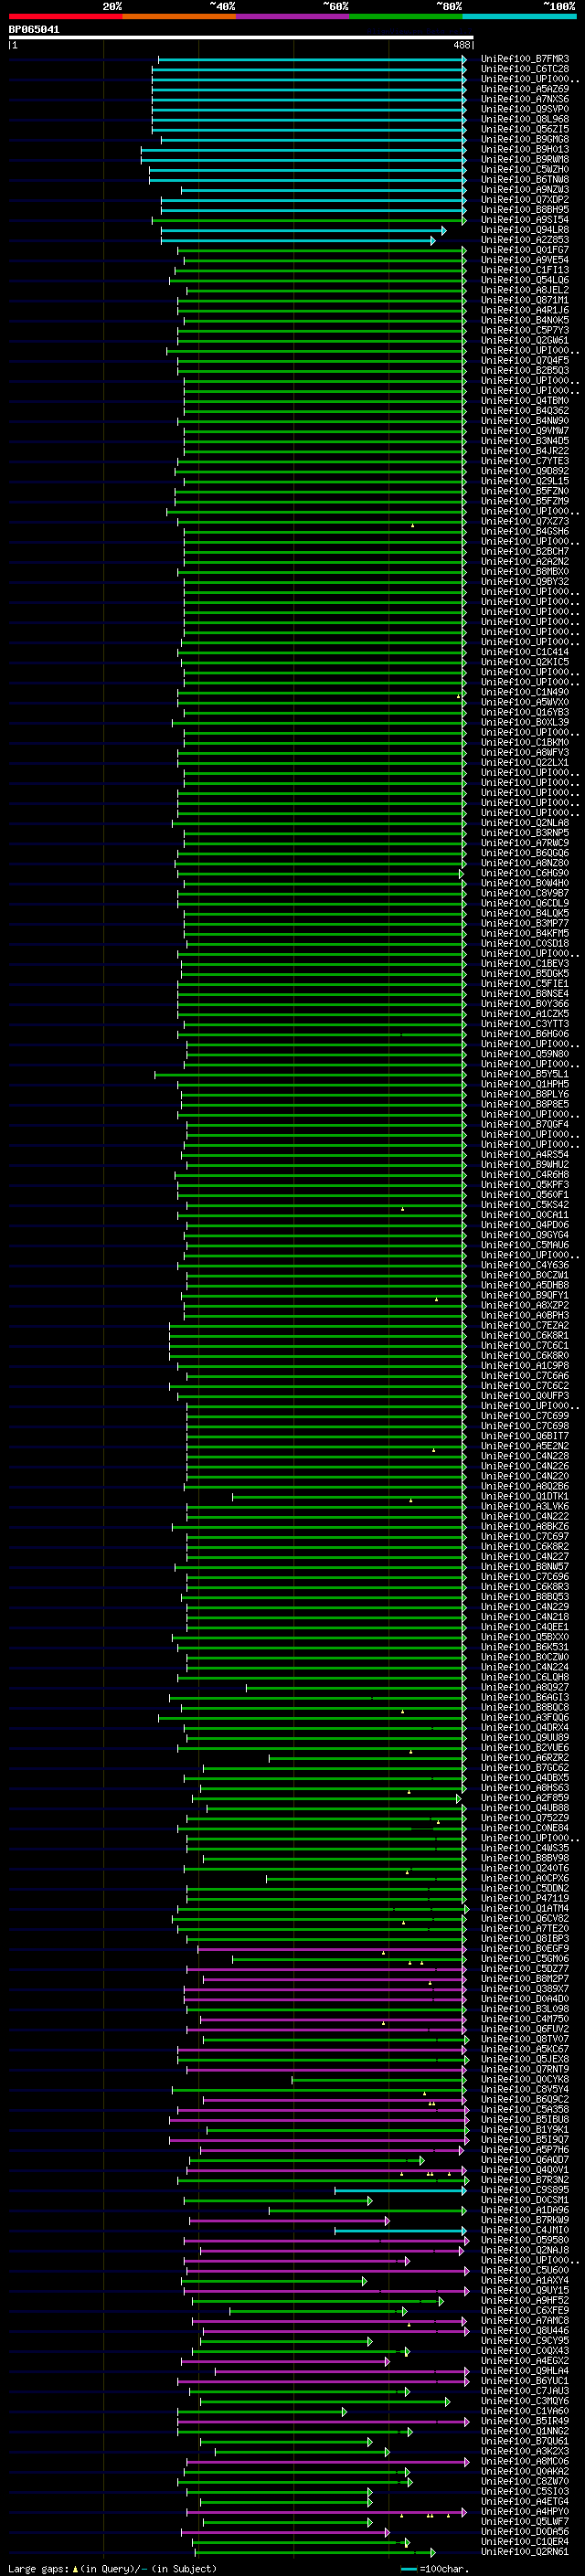Open hit UniRef100_B8BH95
The width and height of the screenshot is (585, 2576).
point(524,209)
